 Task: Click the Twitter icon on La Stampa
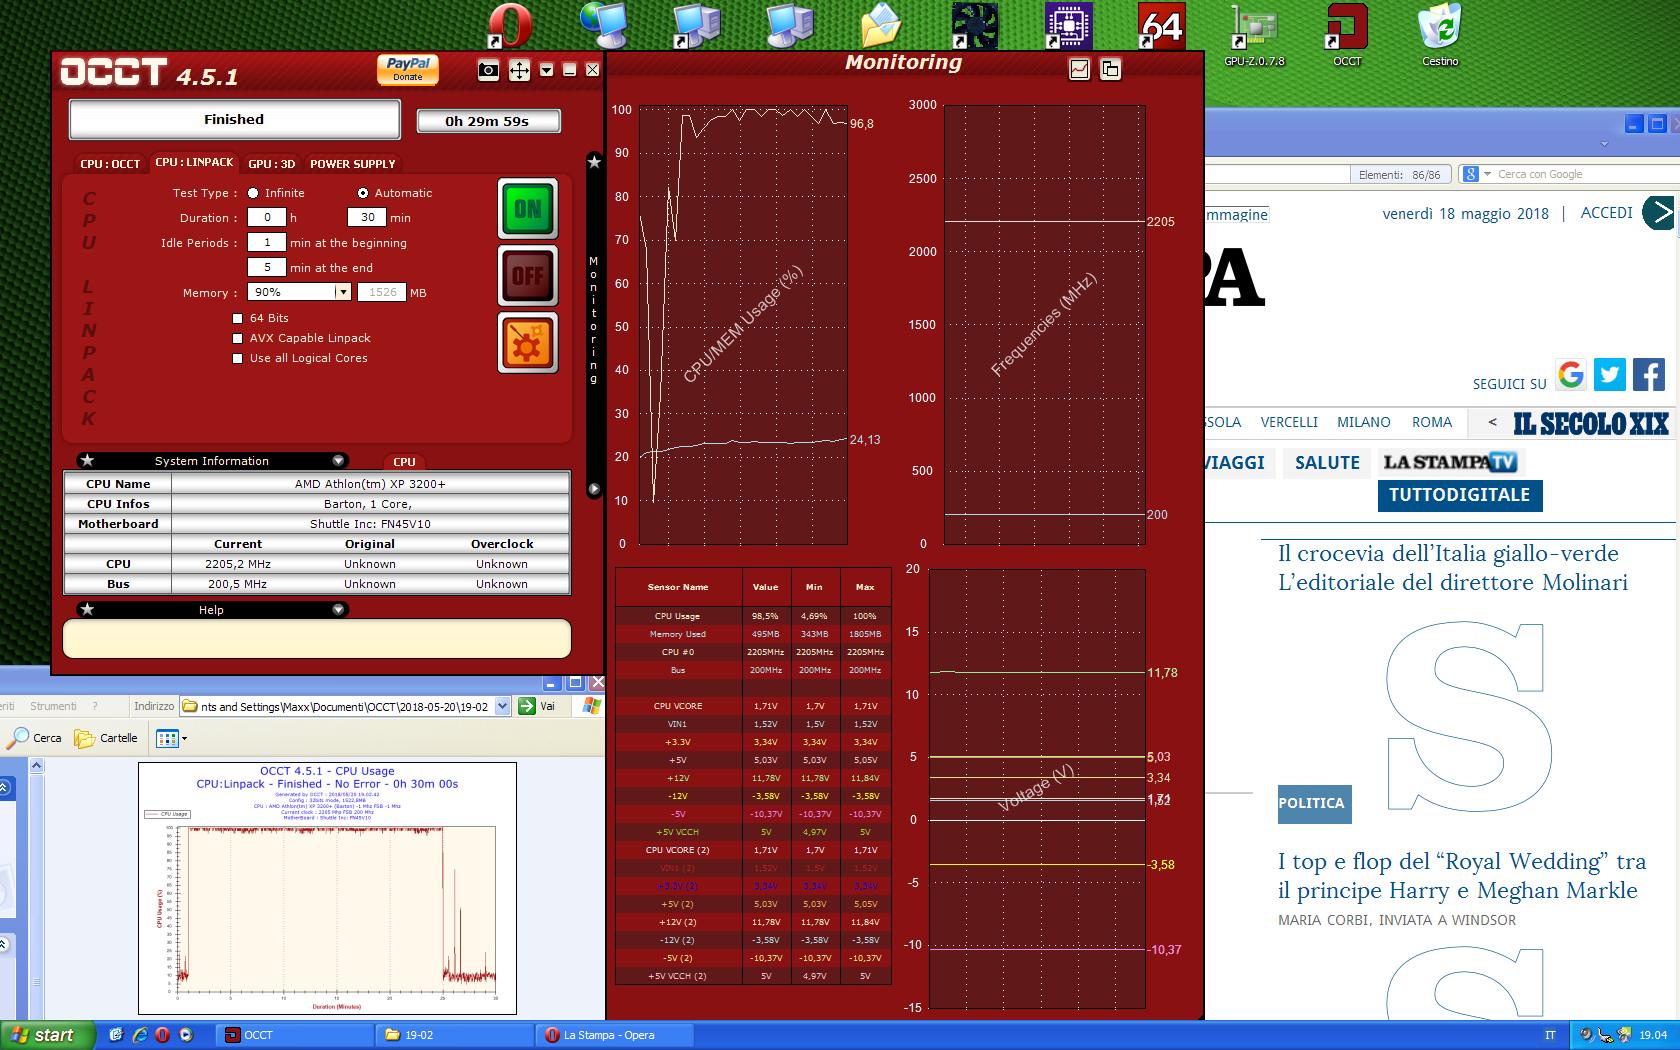coord(1609,375)
